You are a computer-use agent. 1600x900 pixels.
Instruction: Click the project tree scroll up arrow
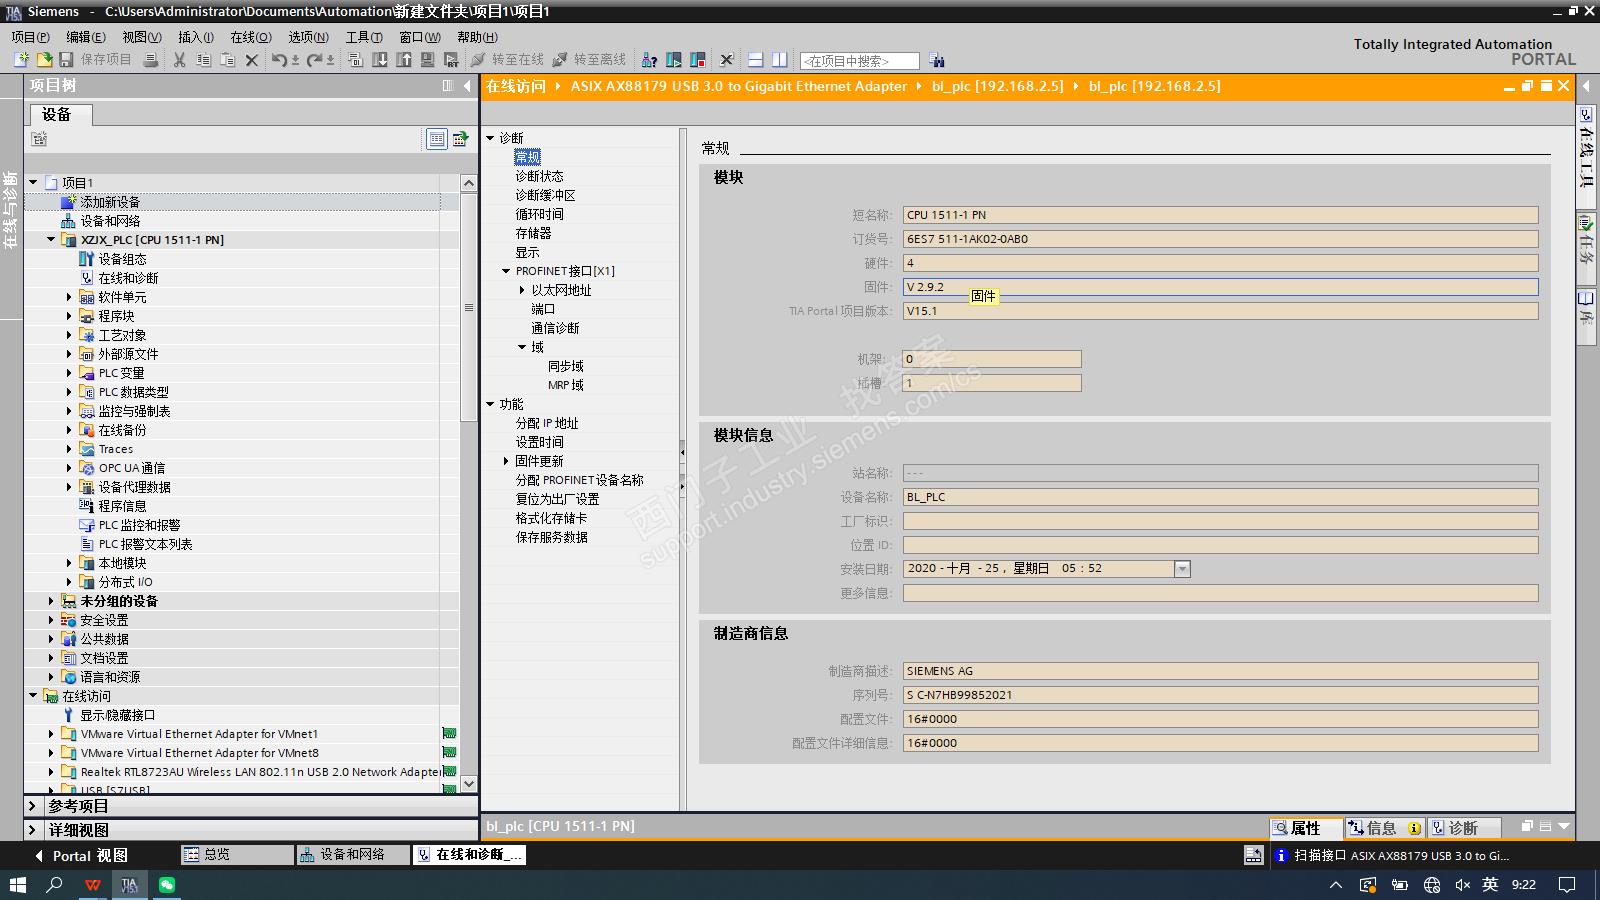coord(468,183)
